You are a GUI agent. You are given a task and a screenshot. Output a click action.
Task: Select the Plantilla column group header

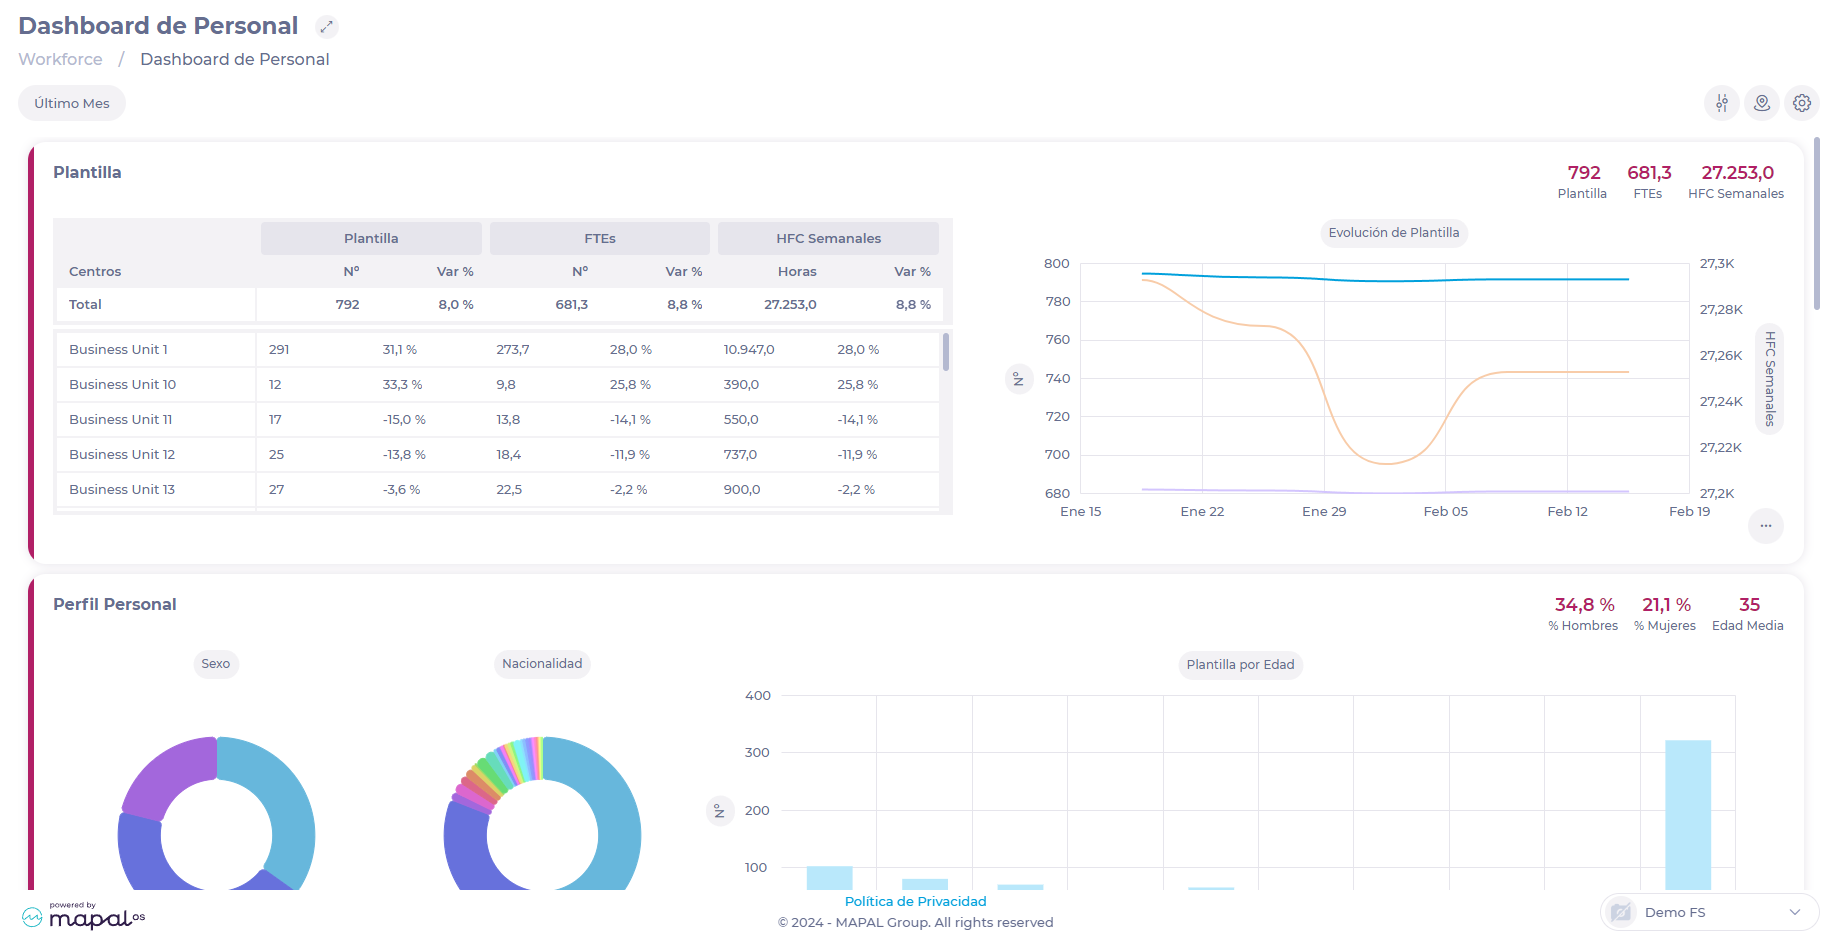371,238
